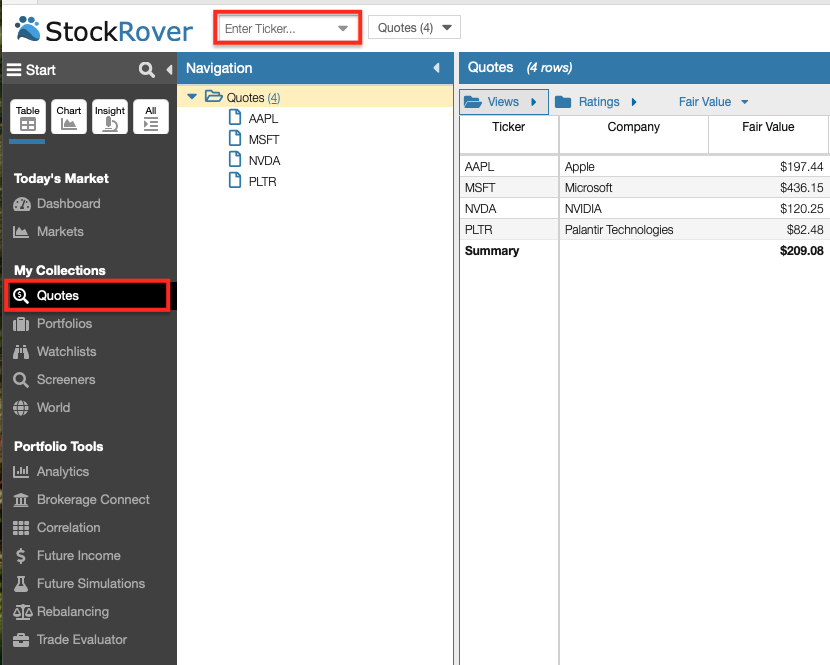Open the Enter Ticker dropdown arrow
This screenshot has height=665, width=830.
coord(343,29)
